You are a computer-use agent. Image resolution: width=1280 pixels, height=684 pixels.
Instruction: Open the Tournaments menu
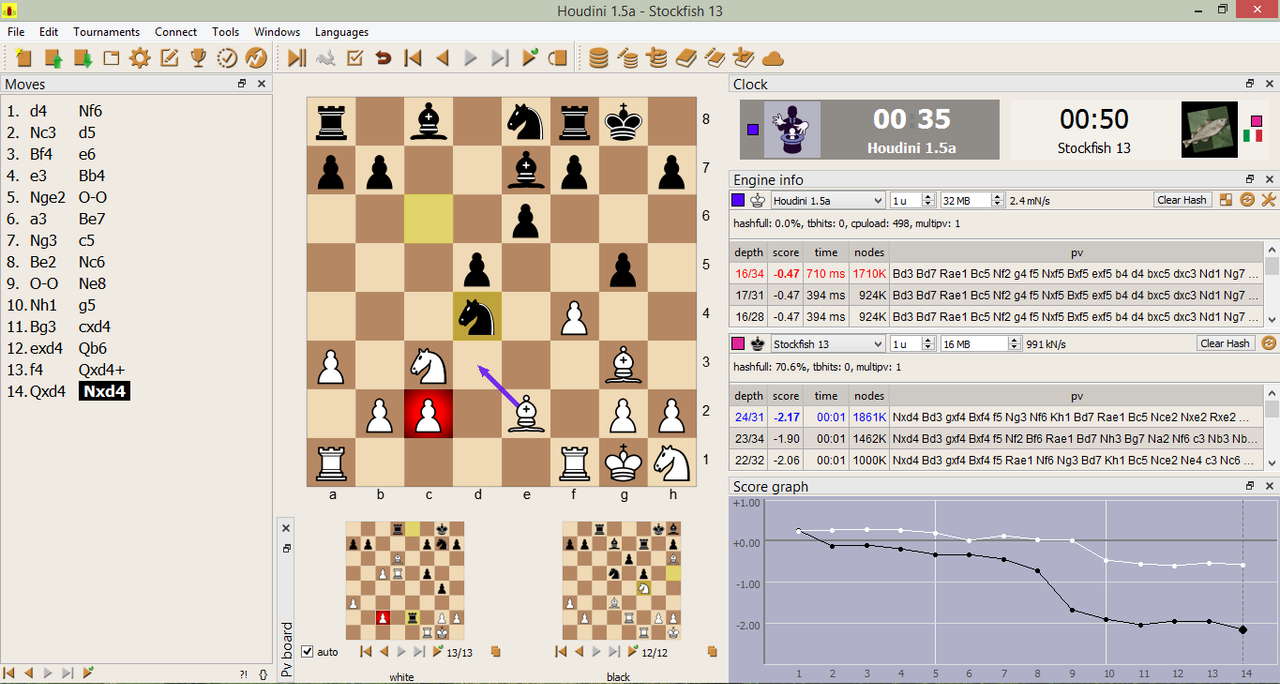coord(107,32)
